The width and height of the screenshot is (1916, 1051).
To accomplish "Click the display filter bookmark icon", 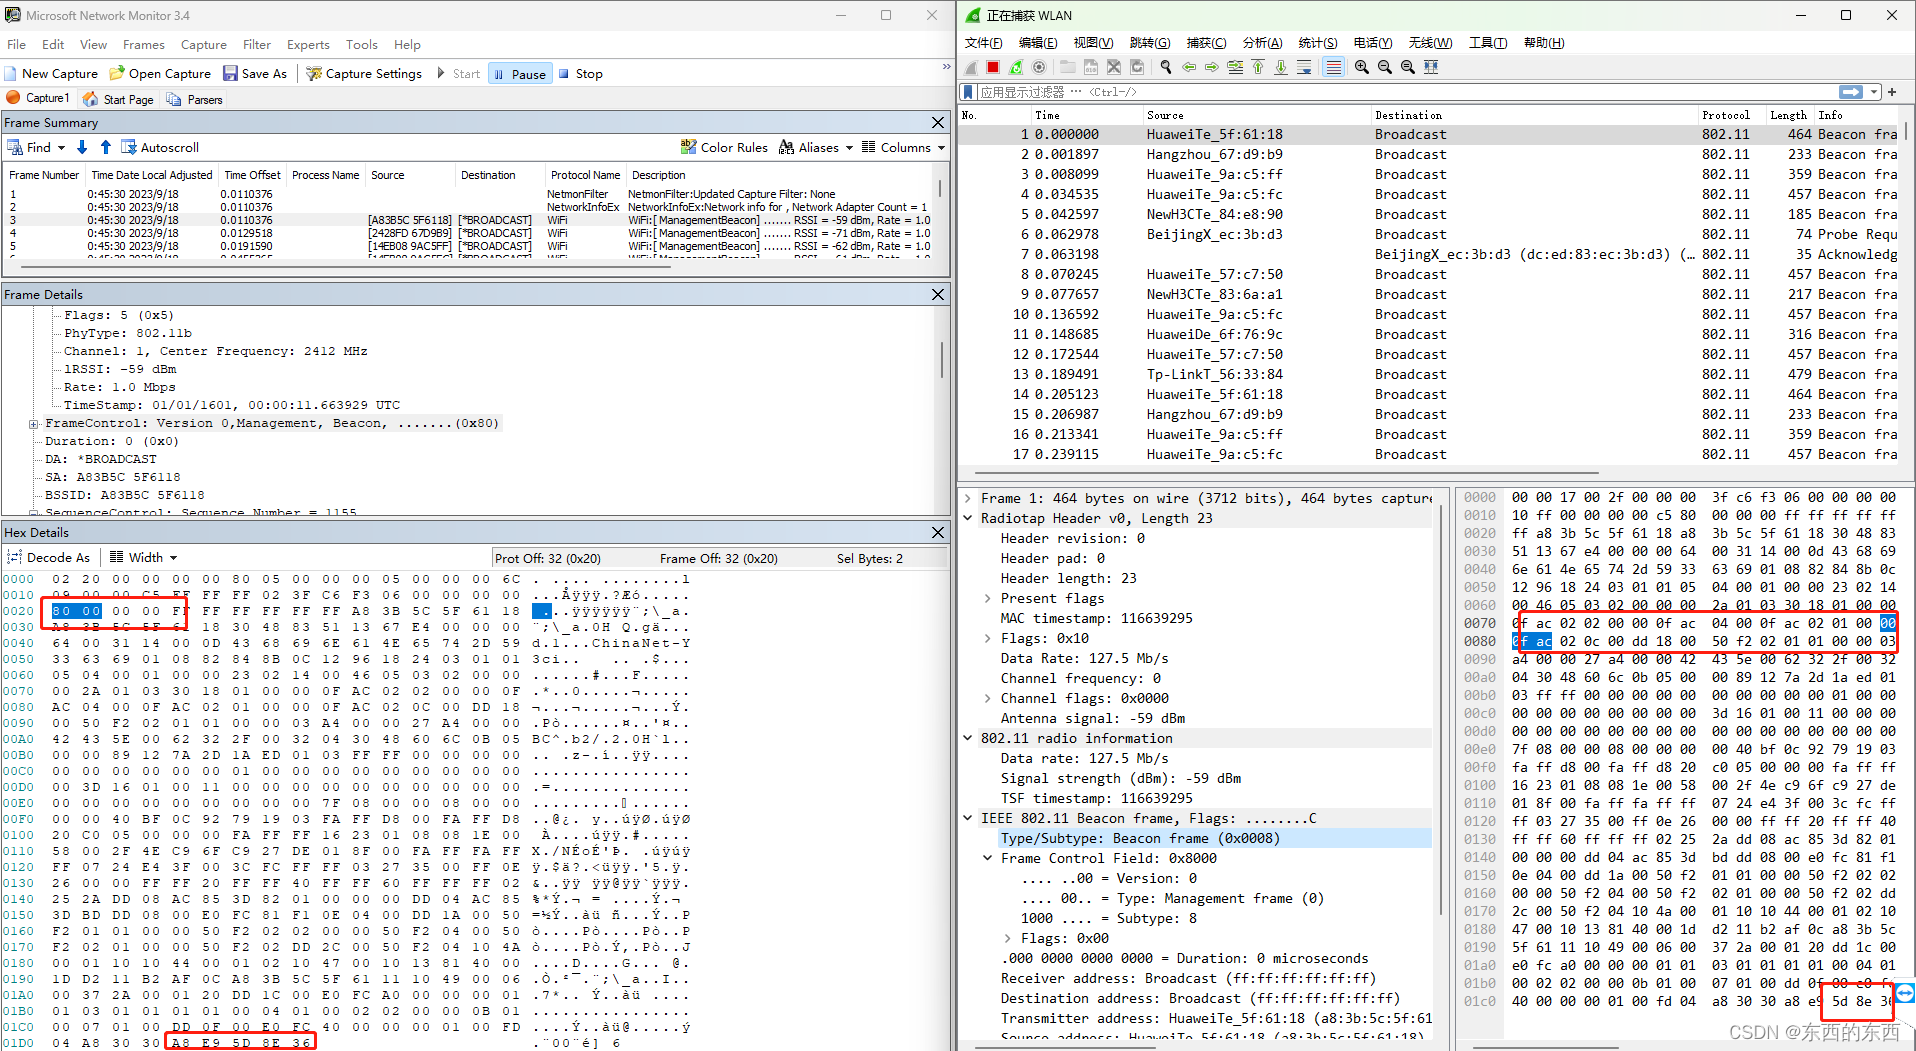I will [x=968, y=92].
